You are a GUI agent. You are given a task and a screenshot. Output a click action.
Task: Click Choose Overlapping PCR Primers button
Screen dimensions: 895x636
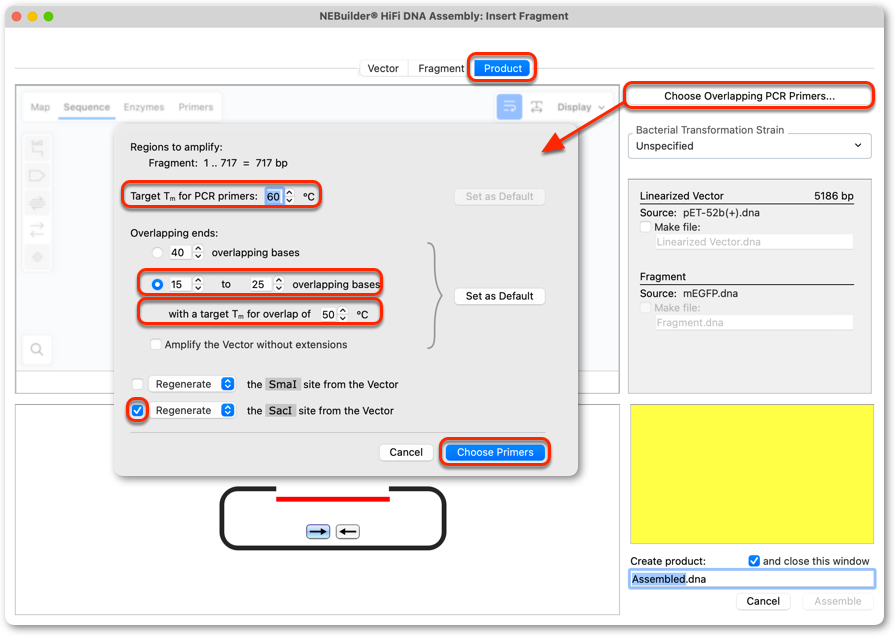point(749,96)
